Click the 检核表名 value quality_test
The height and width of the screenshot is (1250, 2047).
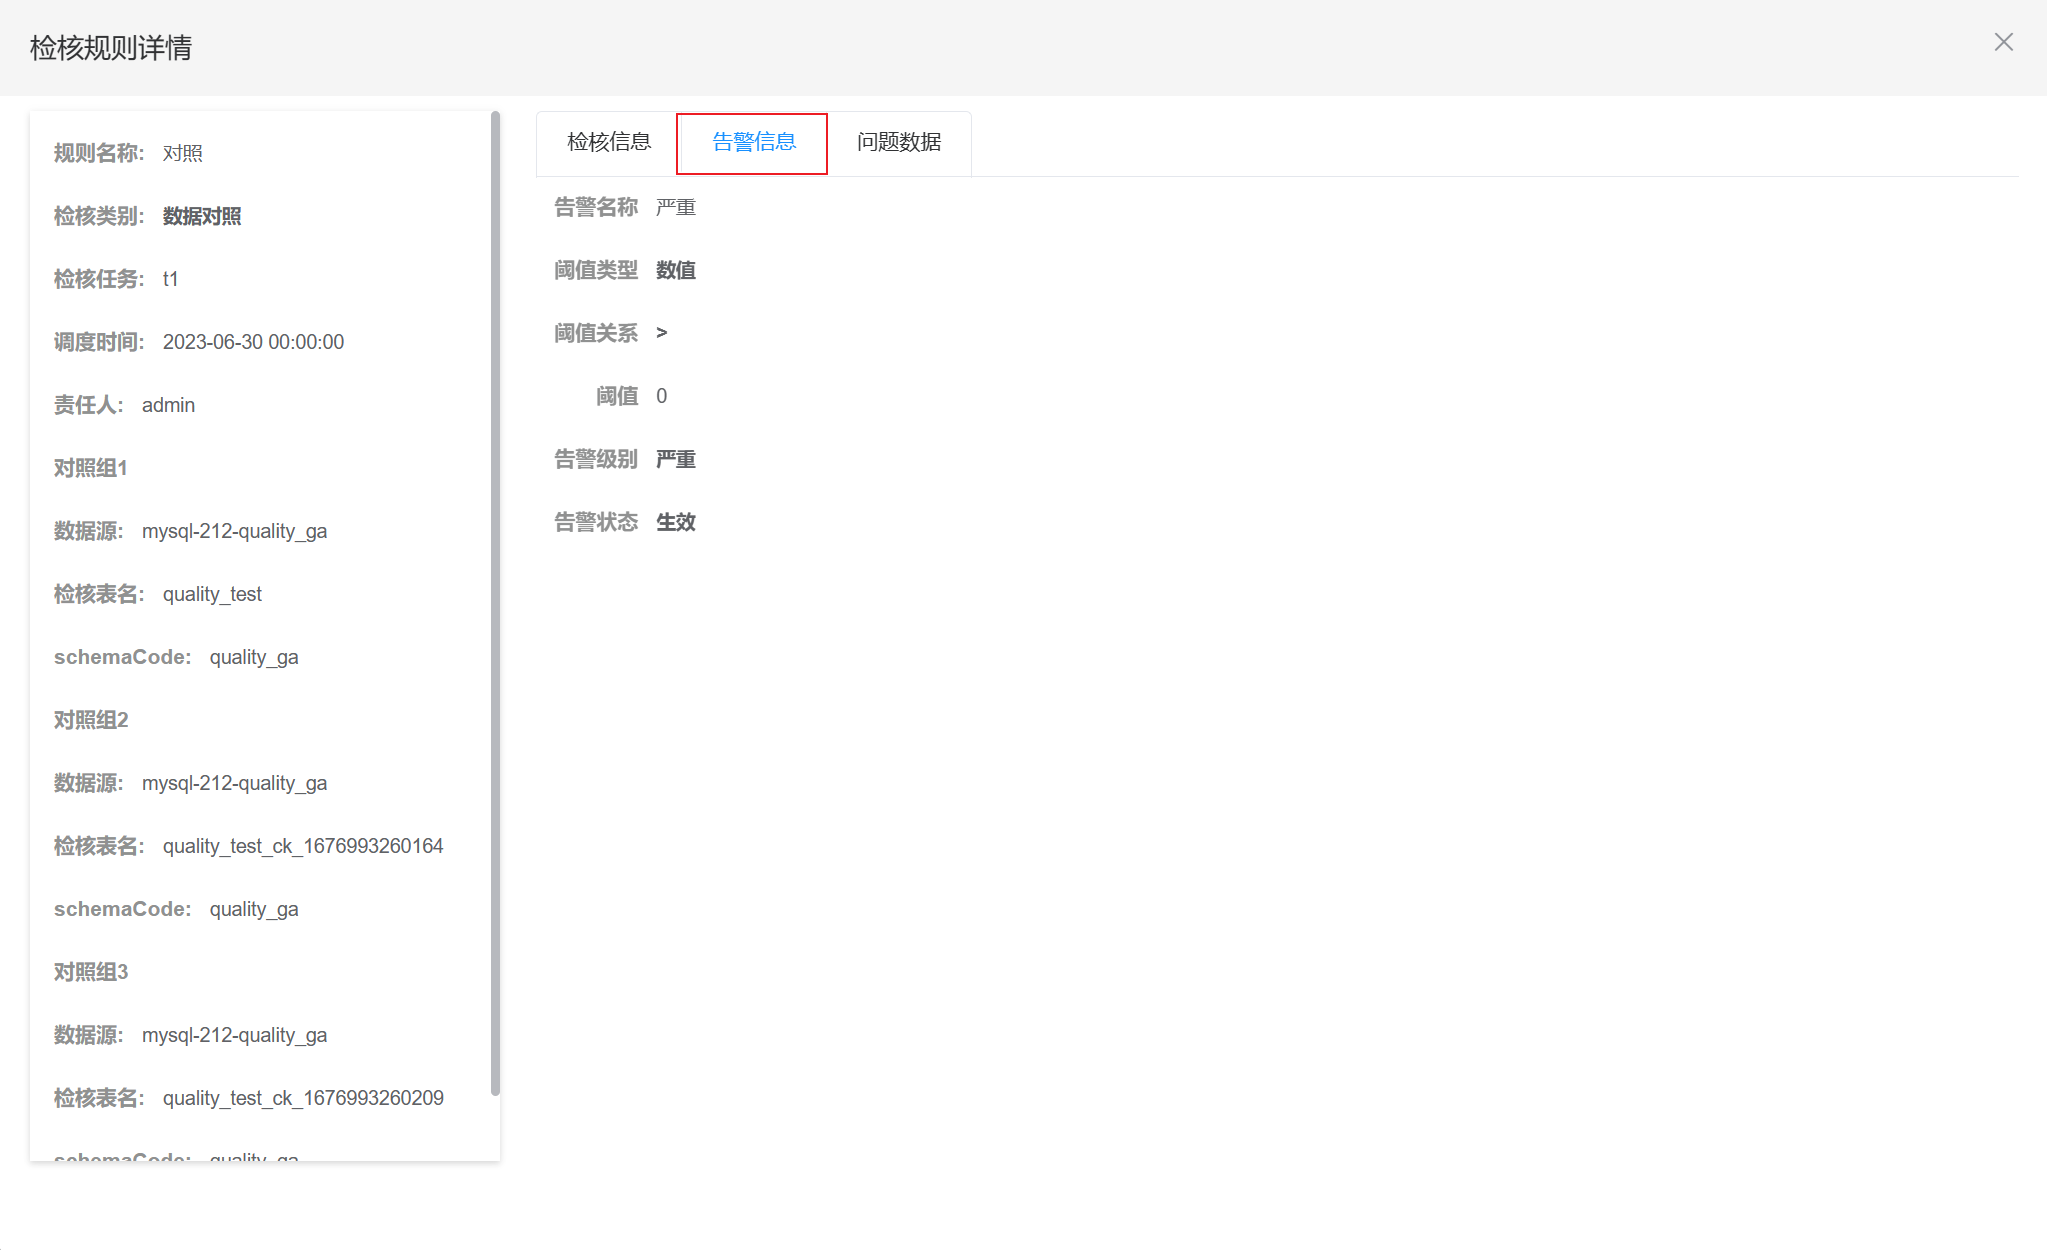point(212,594)
